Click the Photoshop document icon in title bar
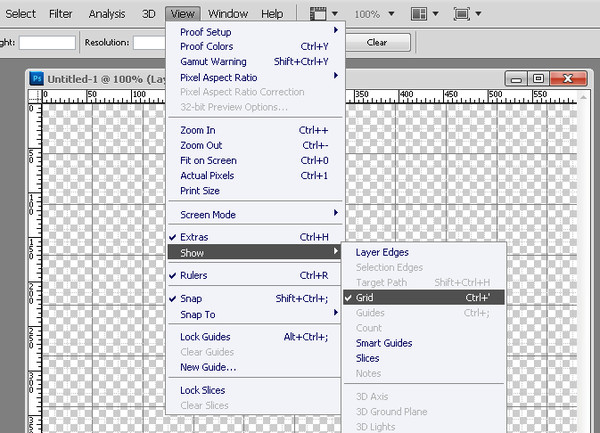The height and width of the screenshot is (433, 600). pyautogui.click(x=37, y=79)
